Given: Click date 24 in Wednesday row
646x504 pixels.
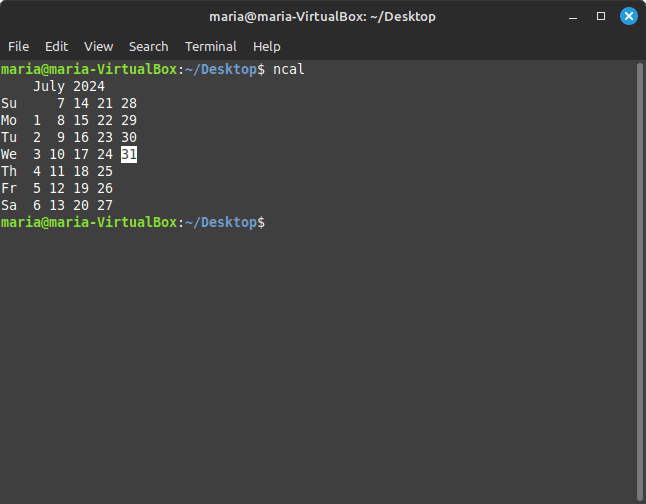Looking at the screenshot, I should tap(105, 155).
